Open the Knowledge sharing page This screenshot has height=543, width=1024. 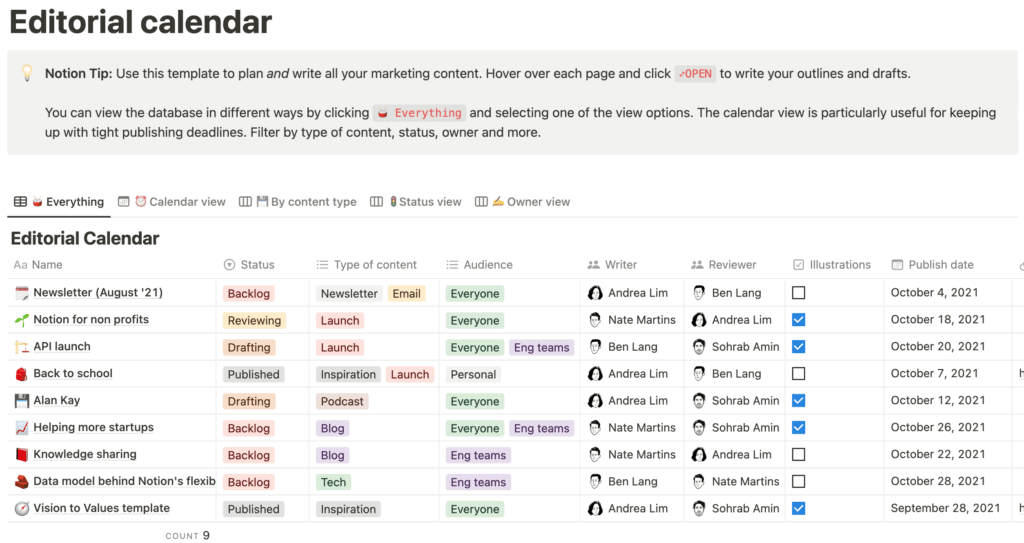[85, 454]
